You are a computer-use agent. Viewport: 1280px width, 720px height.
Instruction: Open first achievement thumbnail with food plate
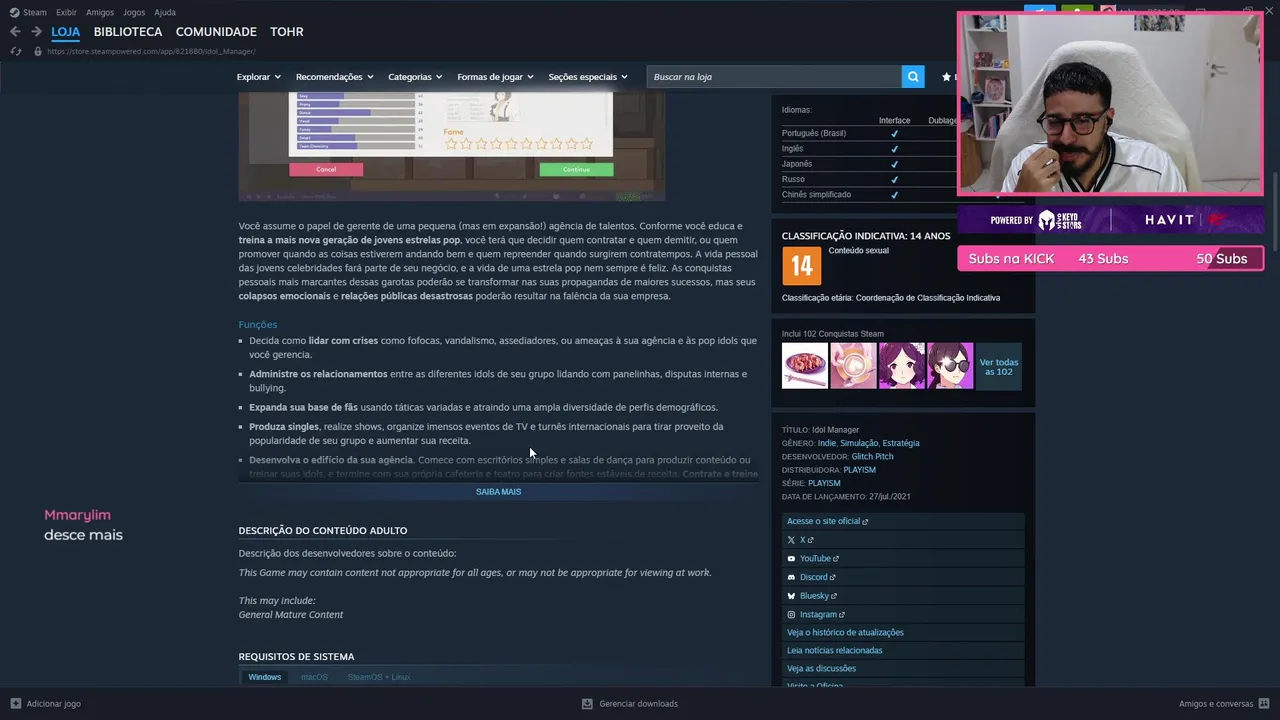[805, 365]
